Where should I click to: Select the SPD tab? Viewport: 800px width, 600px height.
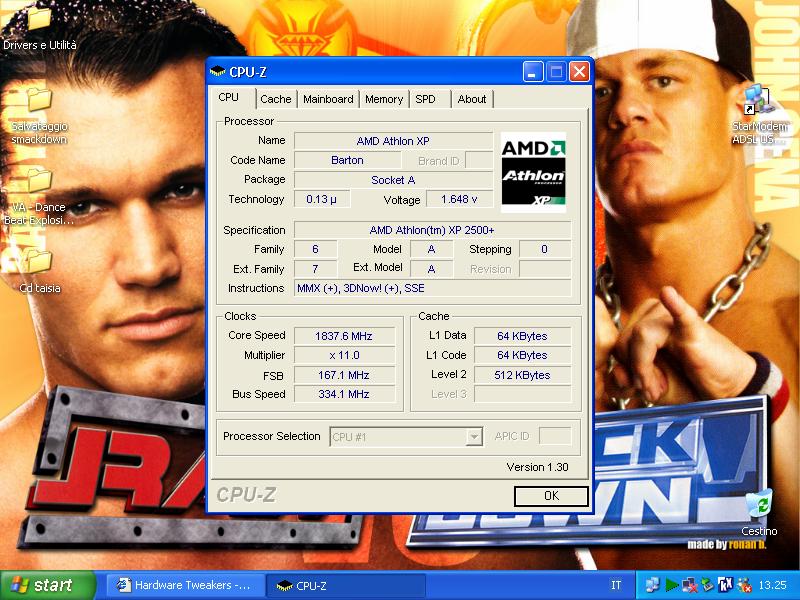(x=426, y=99)
